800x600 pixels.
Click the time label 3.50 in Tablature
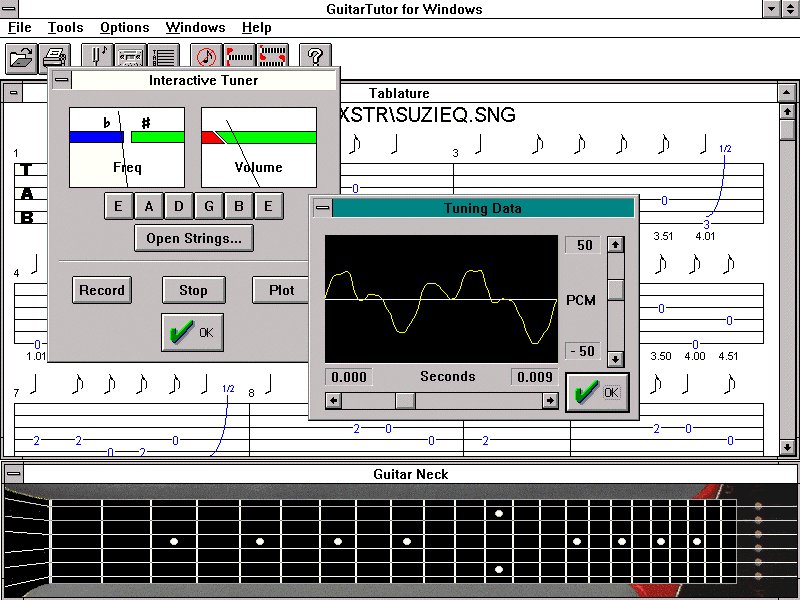tap(661, 356)
